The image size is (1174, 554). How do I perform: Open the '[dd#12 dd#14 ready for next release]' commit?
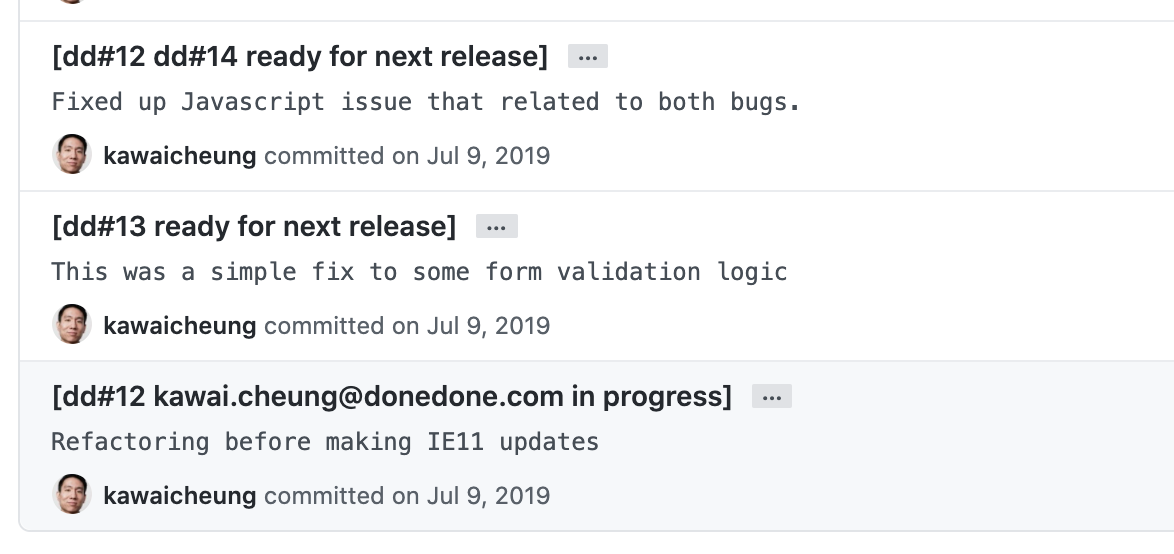(300, 57)
